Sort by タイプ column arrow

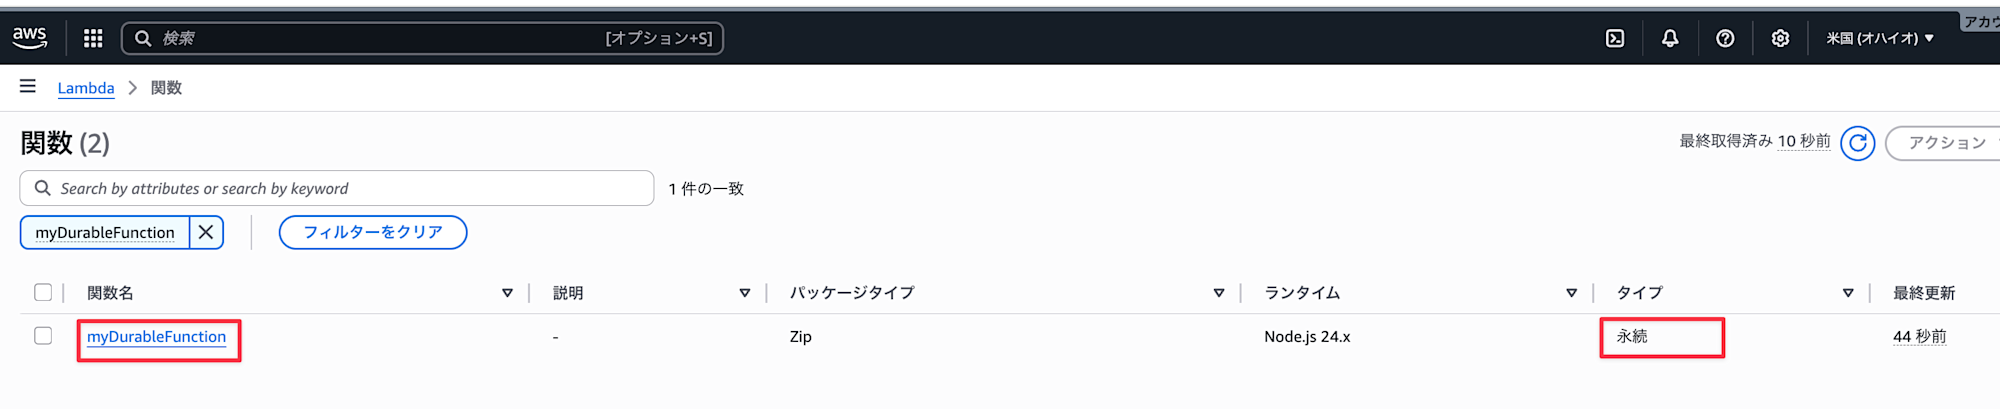[x=1848, y=293]
